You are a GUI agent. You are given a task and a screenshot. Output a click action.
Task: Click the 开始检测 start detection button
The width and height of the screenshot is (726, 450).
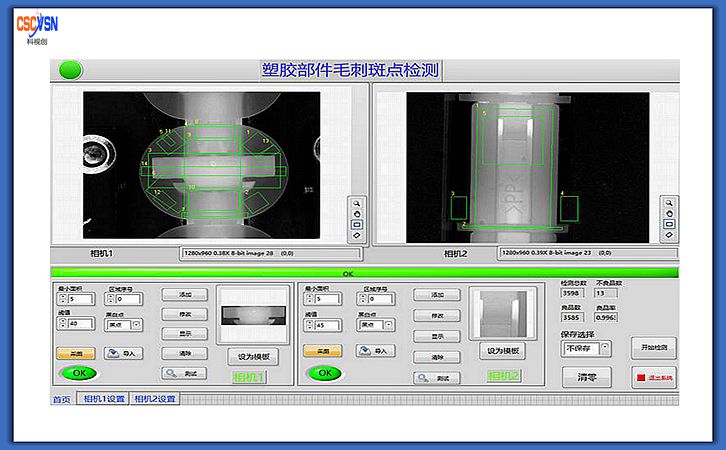pyautogui.click(x=654, y=347)
